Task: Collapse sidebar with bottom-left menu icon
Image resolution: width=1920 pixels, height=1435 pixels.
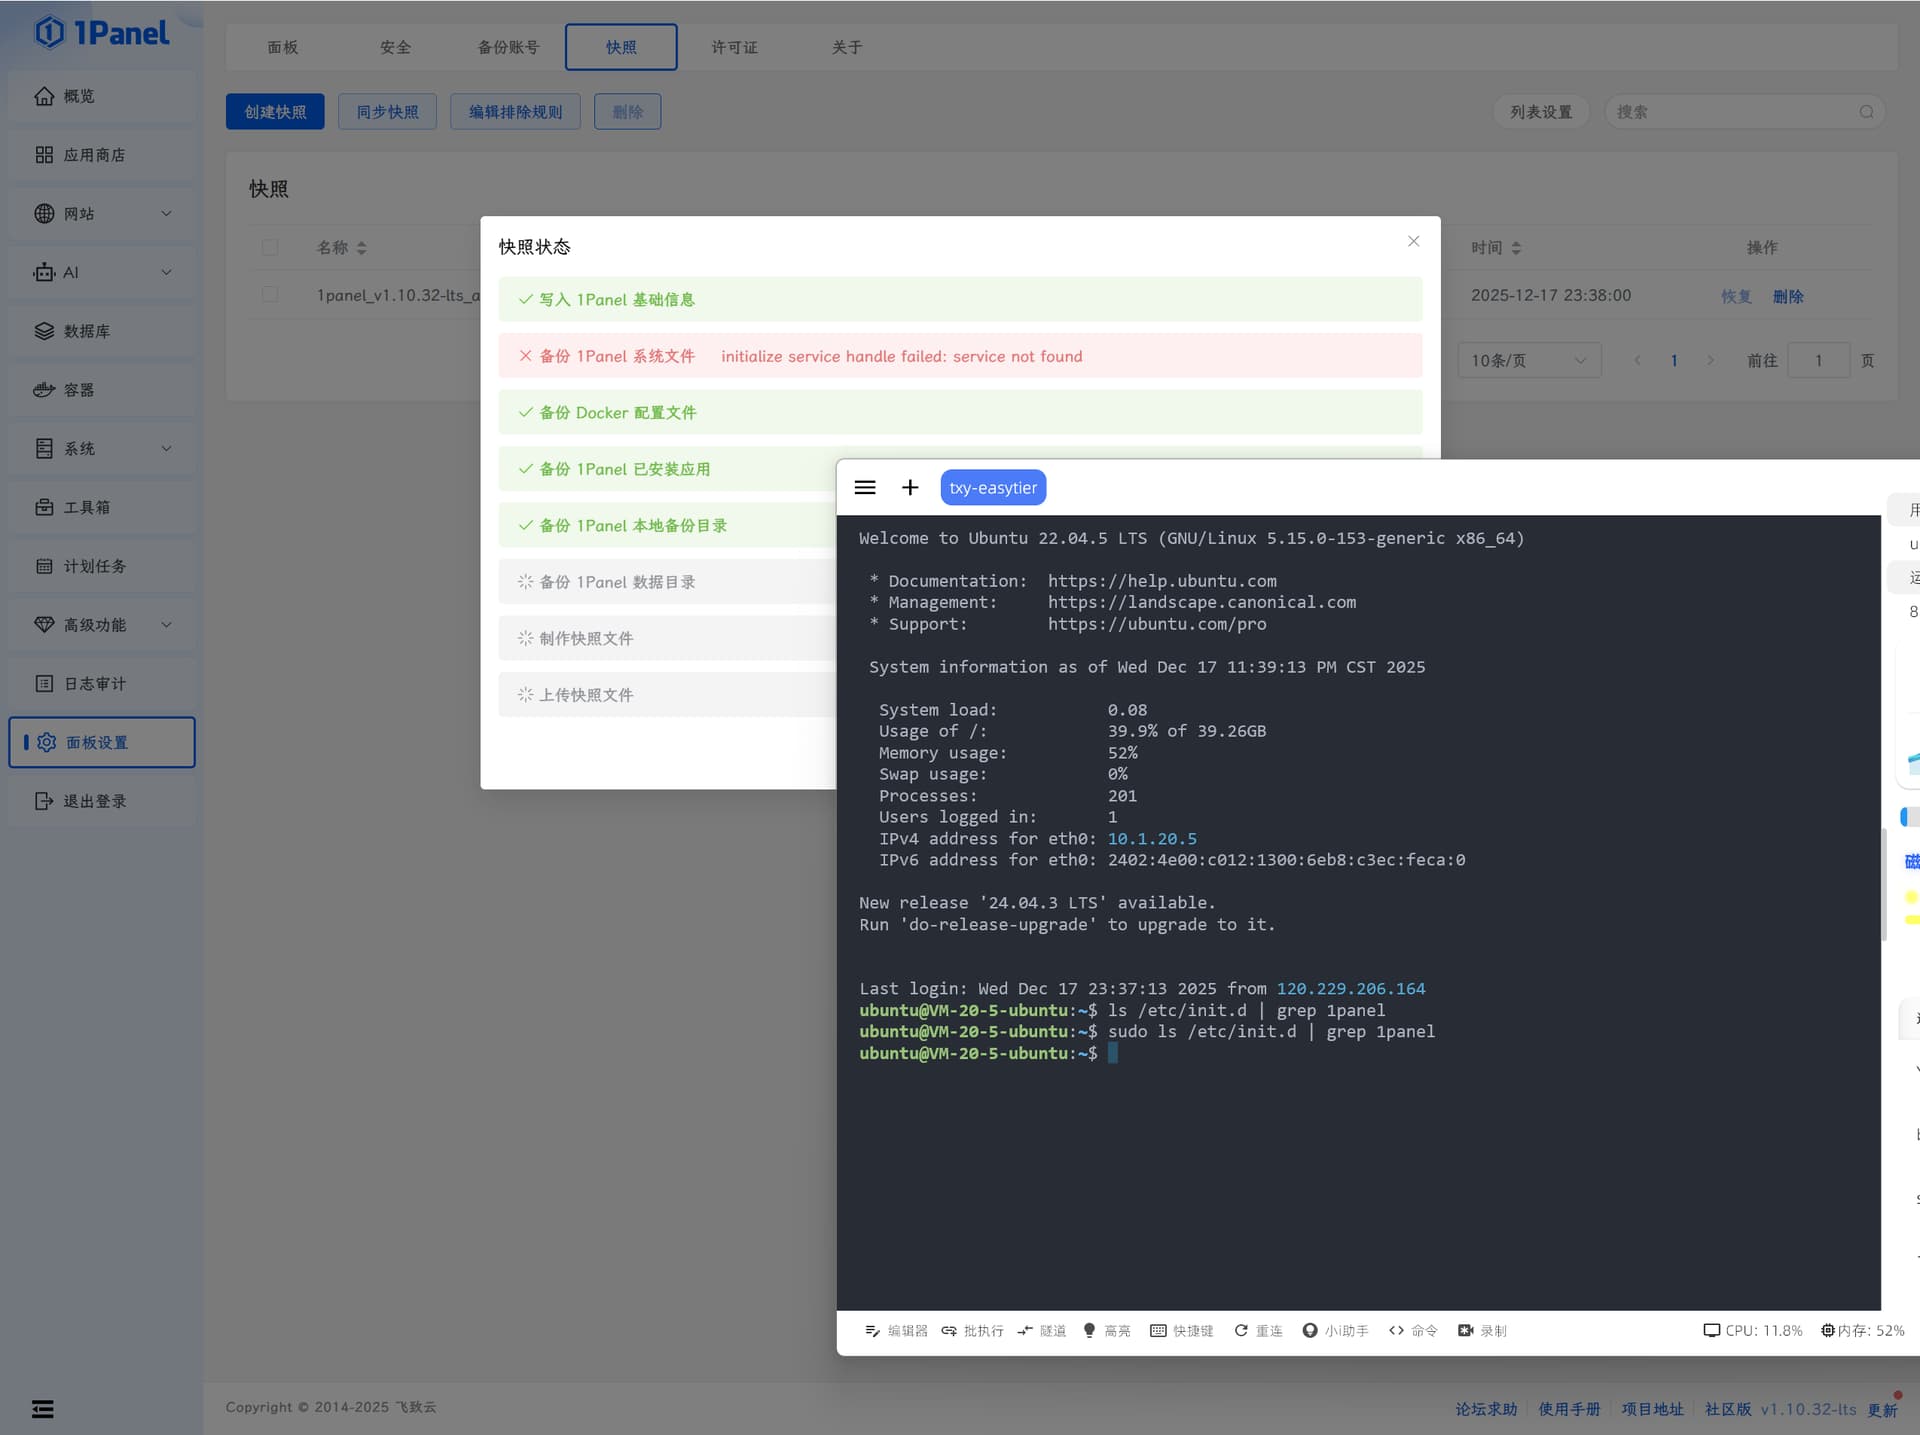Action: click(x=42, y=1408)
